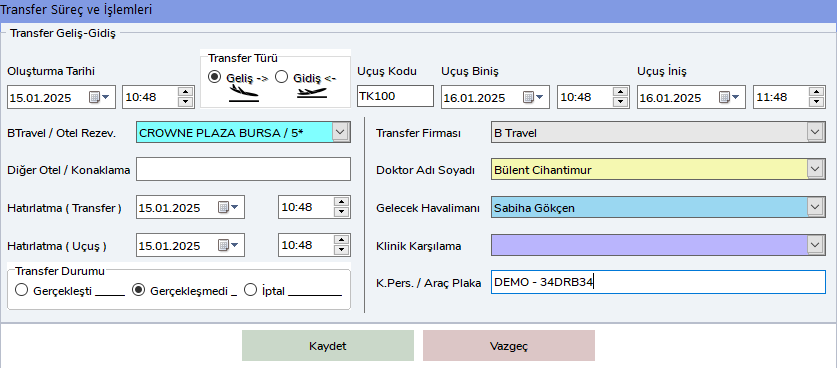The height and width of the screenshot is (368, 837).
Task: Expand the BTravel / Otel Rezev. dropdown
Action: click(x=341, y=132)
